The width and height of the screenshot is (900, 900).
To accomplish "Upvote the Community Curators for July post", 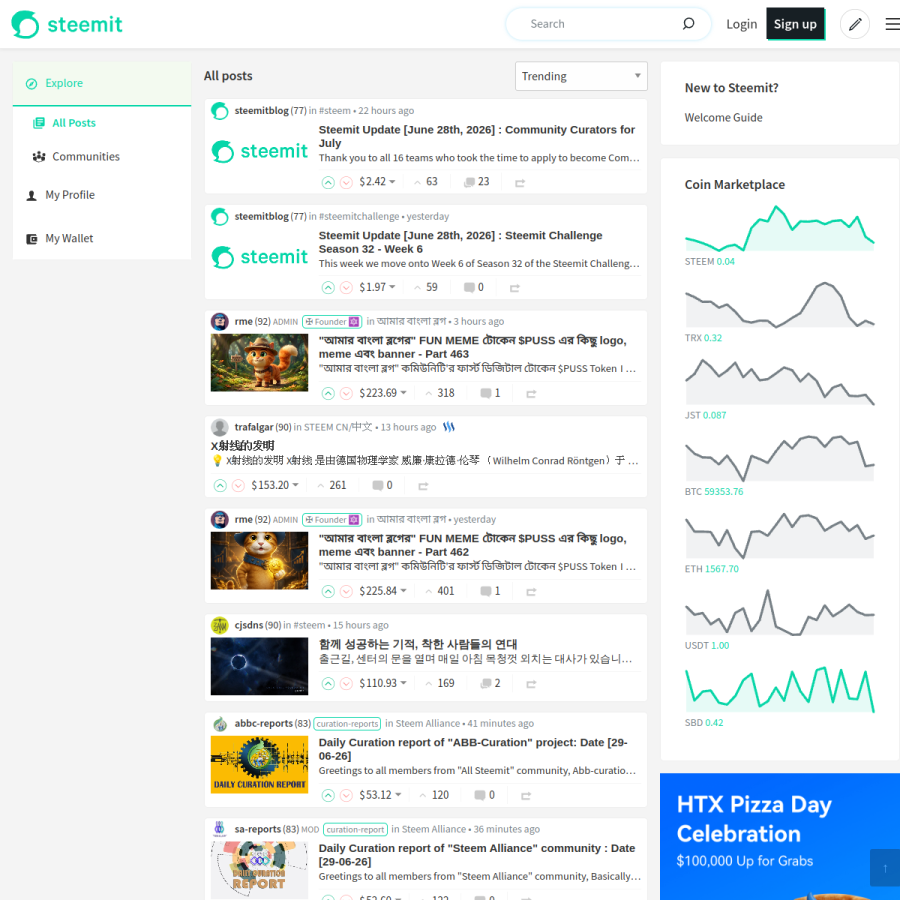I will point(328,183).
